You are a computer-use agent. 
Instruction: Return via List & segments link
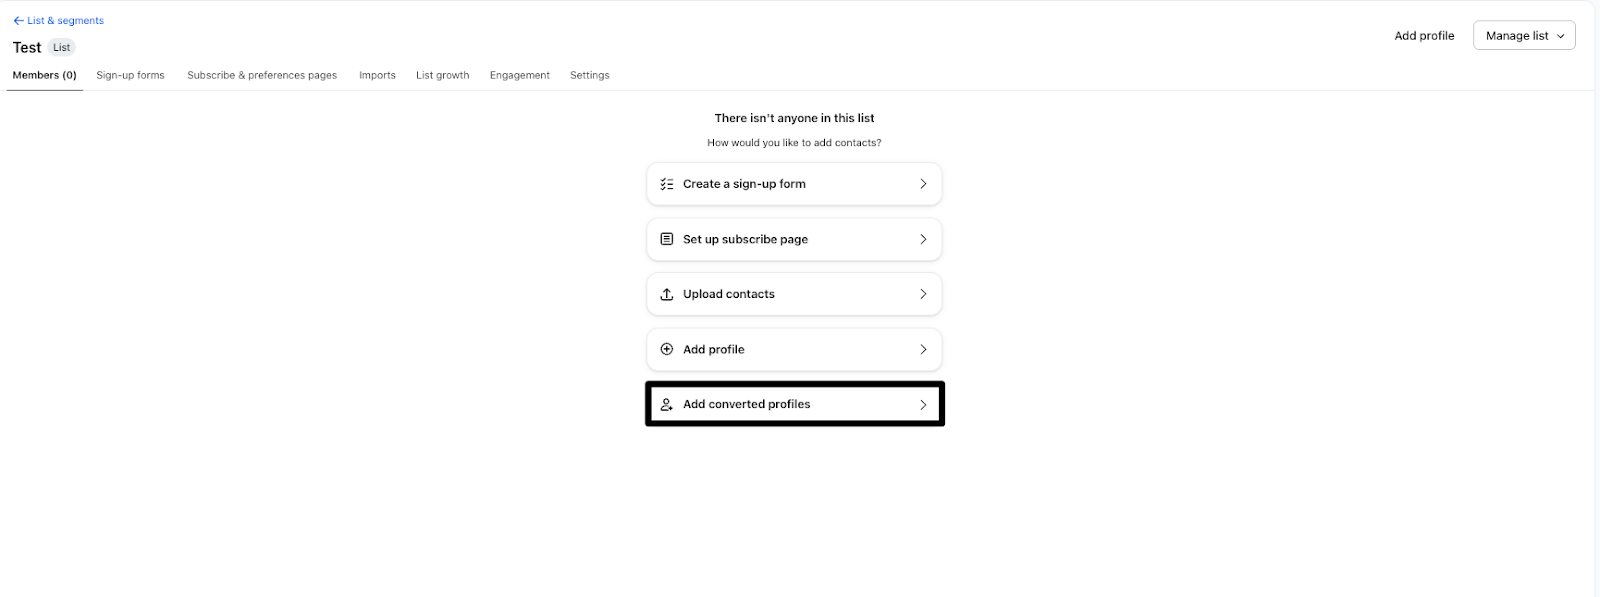(x=65, y=21)
